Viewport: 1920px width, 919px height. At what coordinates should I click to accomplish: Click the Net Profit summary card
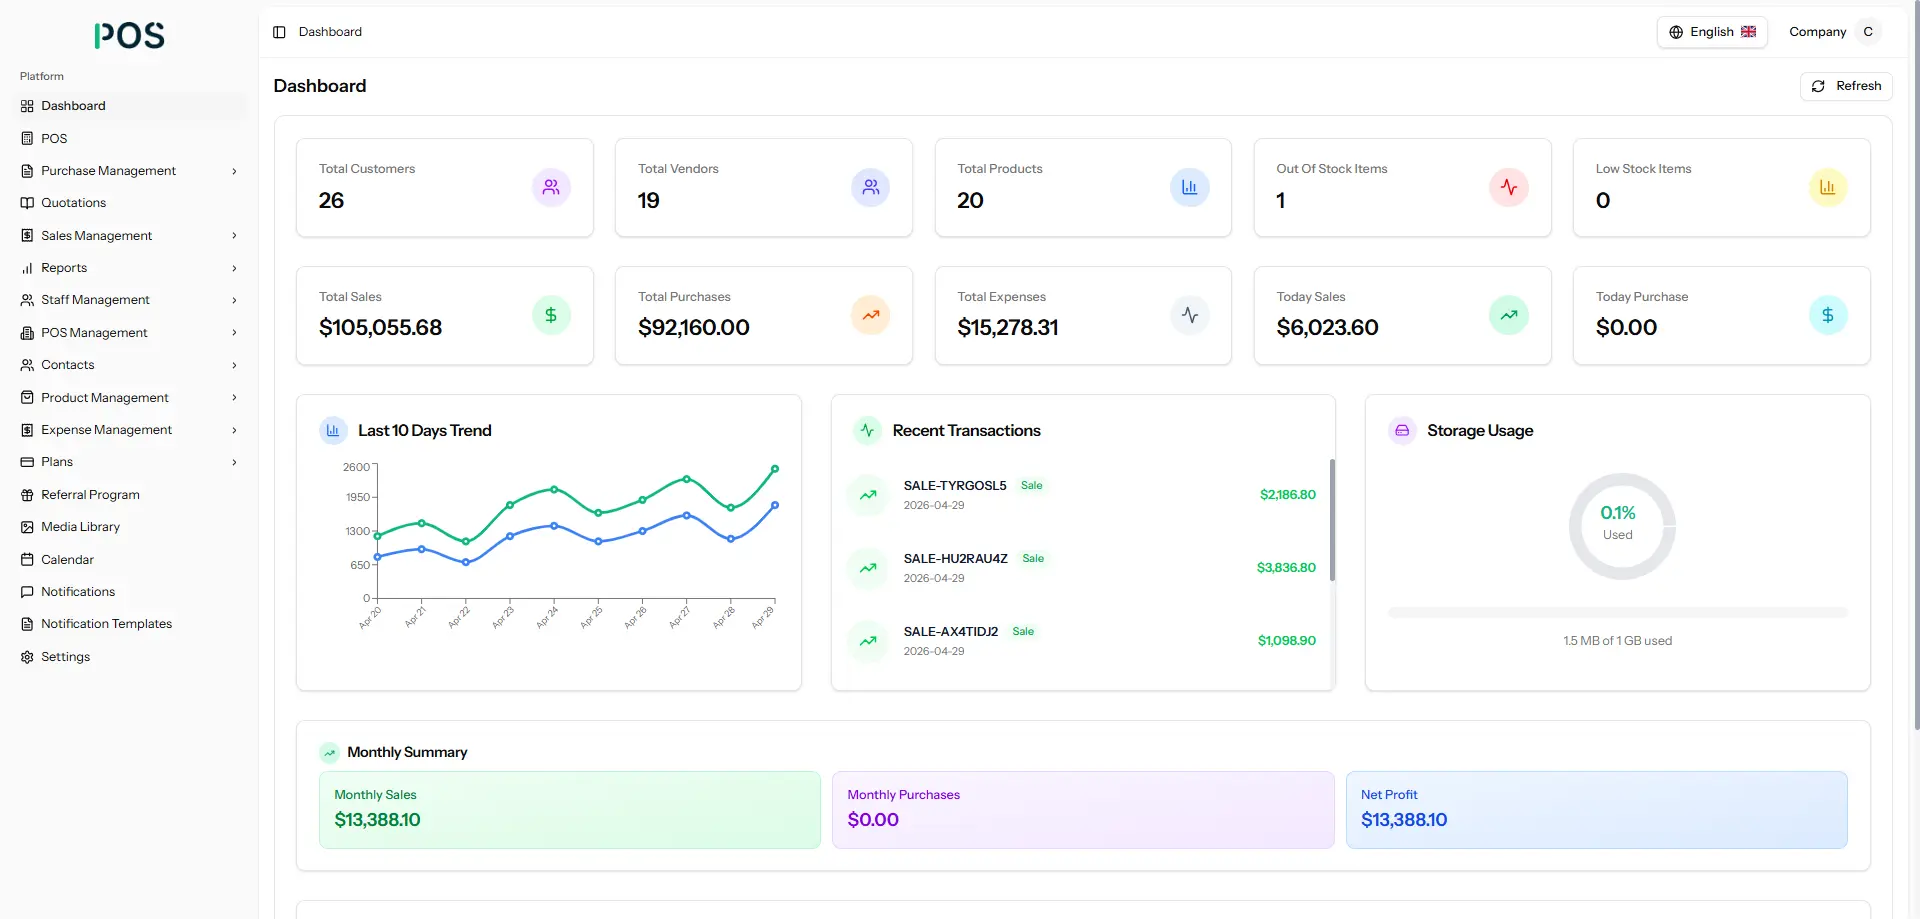pos(1597,810)
